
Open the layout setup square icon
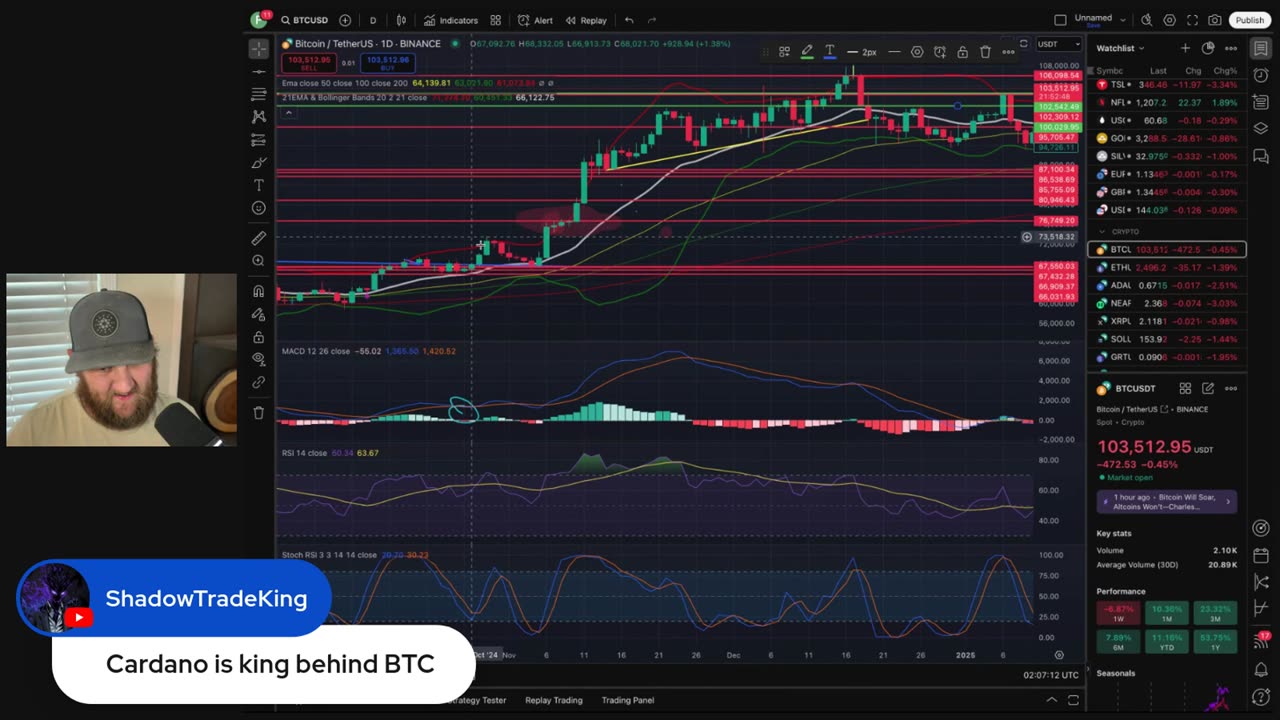pos(1060,20)
